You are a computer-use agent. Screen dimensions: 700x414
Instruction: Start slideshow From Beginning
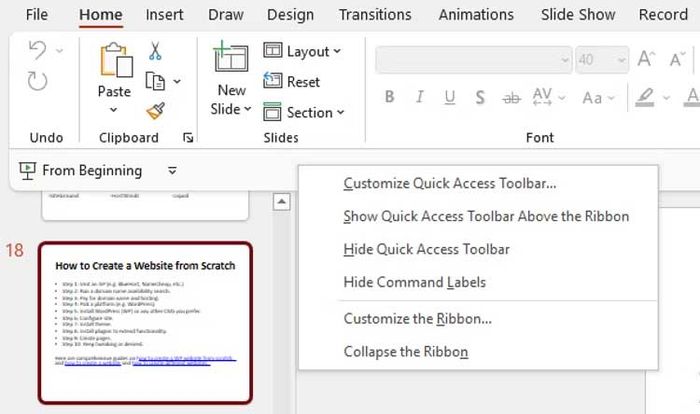pyautogui.click(x=81, y=171)
